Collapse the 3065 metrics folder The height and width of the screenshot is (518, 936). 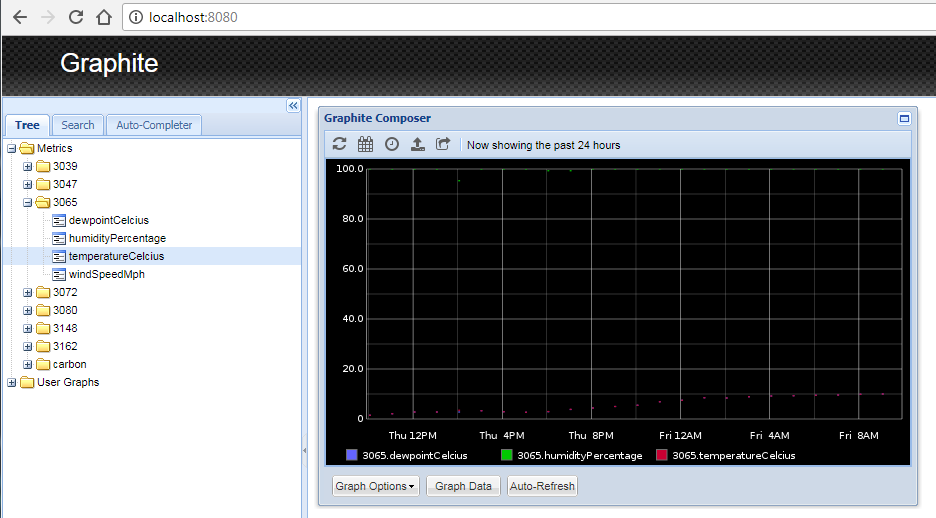28,203
